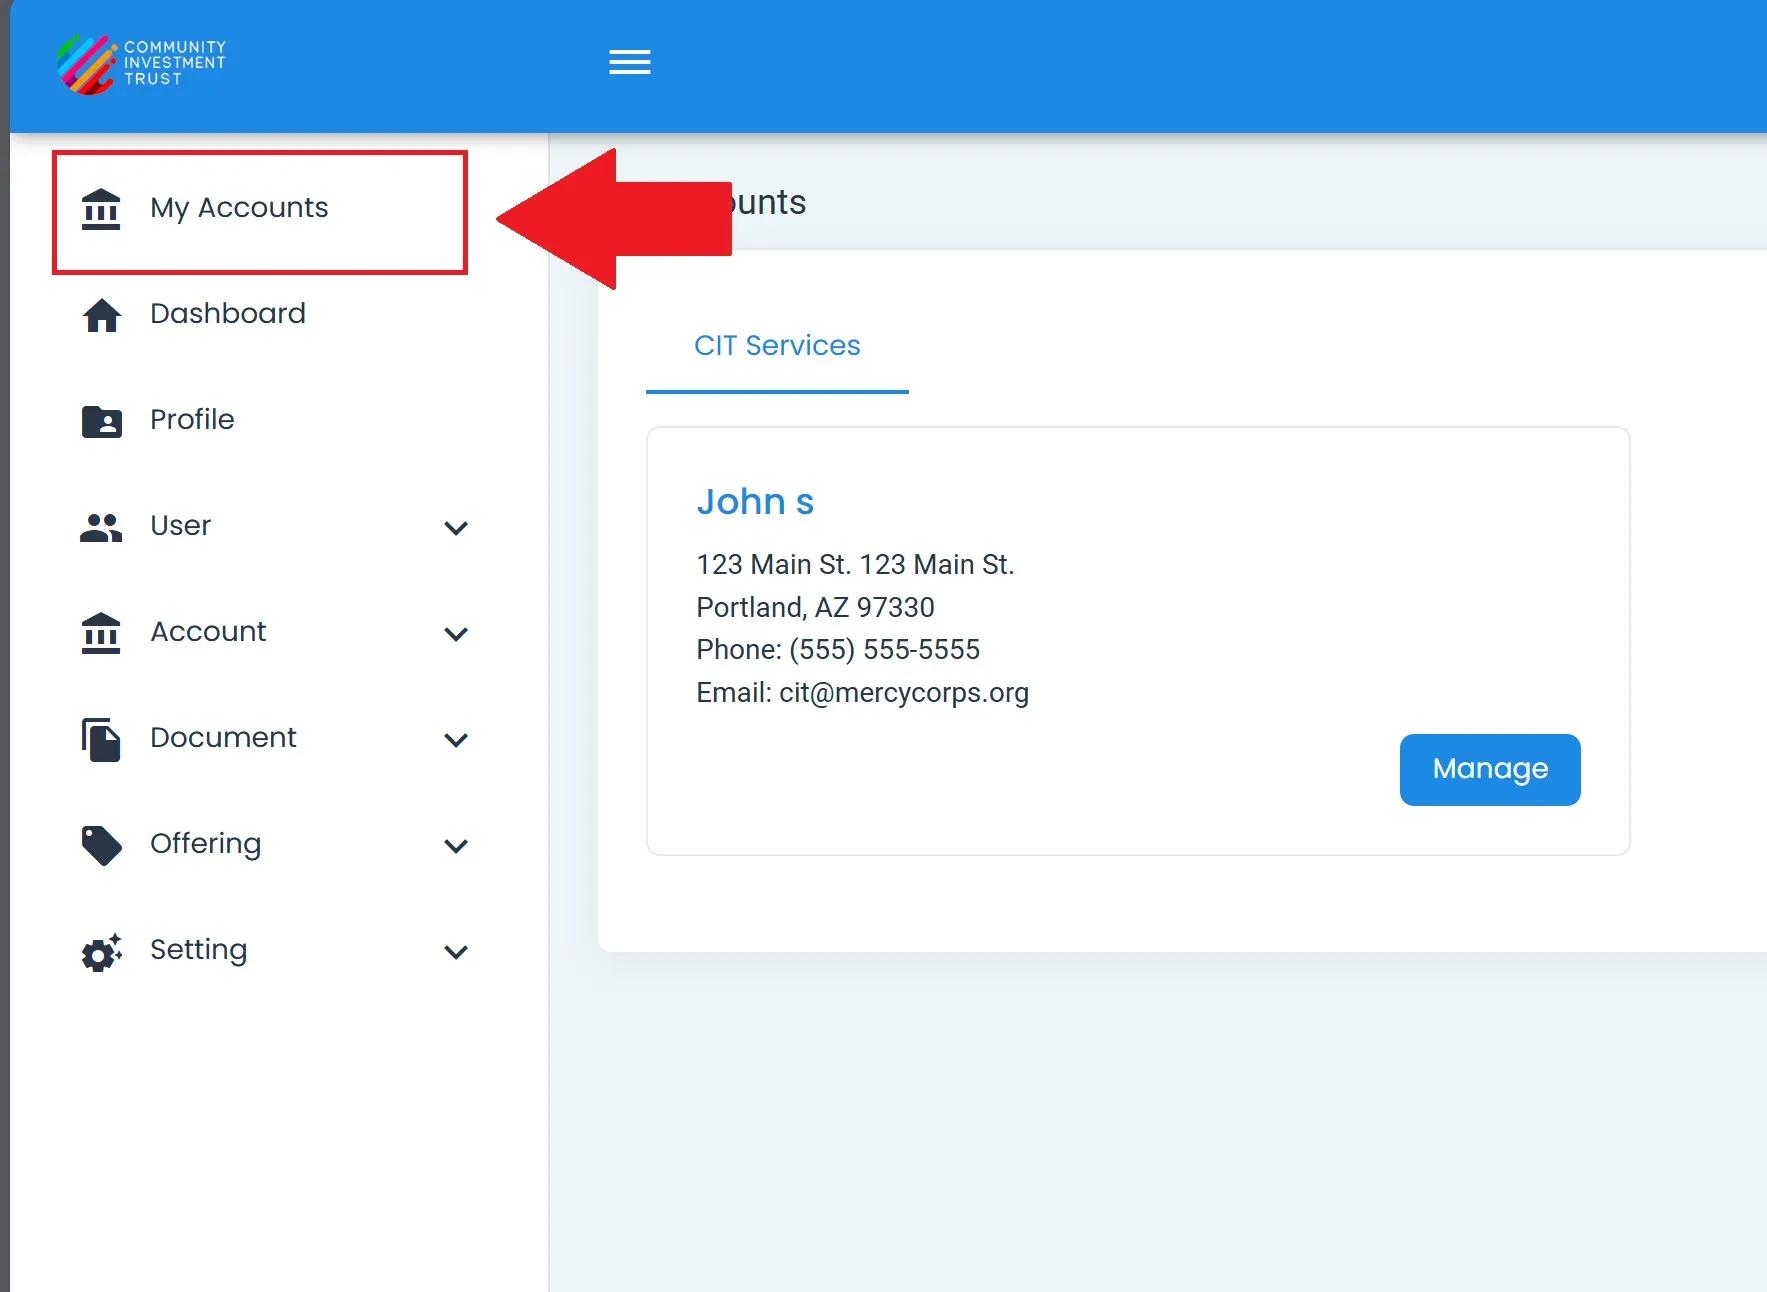This screenshot has width=1767, height=1292.
Task: Expand the User submenu chevron
Action: coord(456,528)
